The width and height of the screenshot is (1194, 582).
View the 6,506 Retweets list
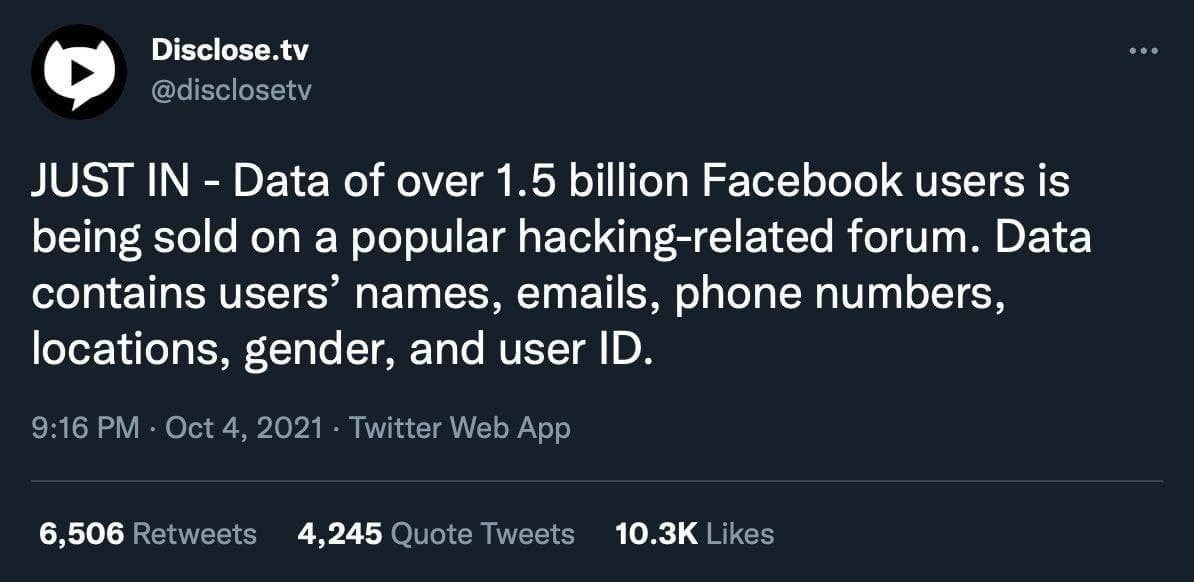[x=148, y=533]
